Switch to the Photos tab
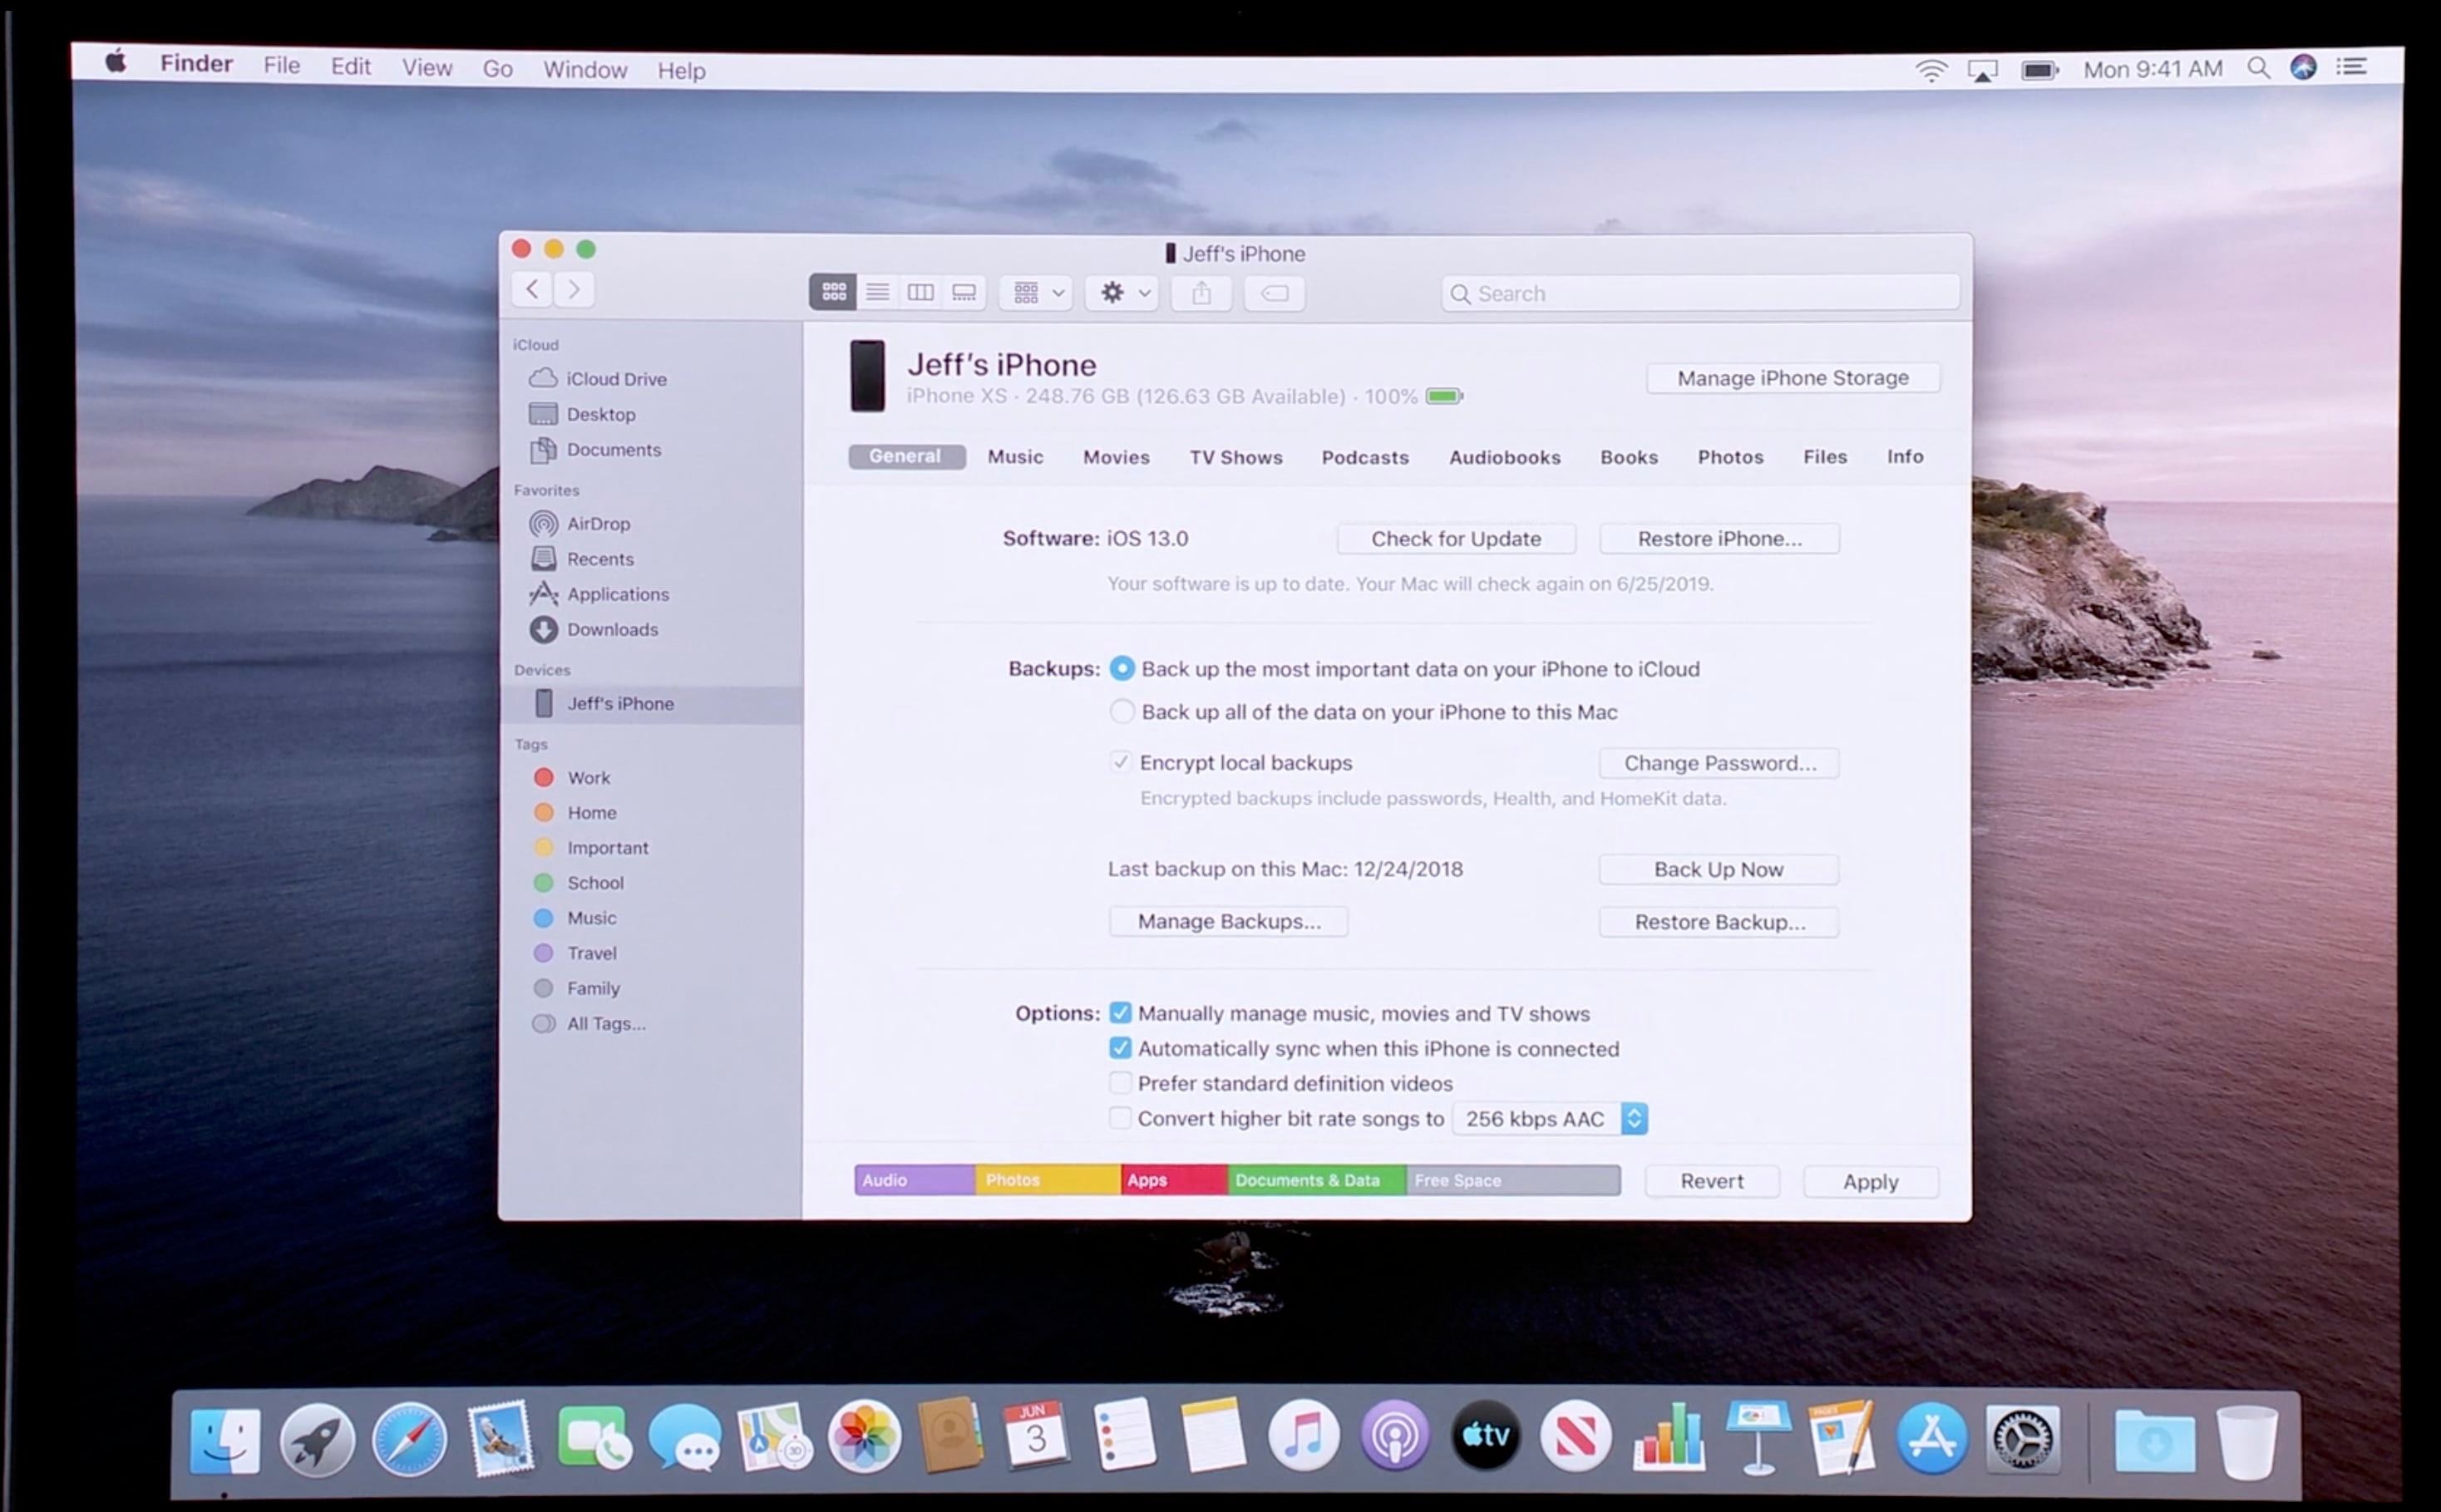This screenshot has width=2441, height=1512. [1729, 457]
